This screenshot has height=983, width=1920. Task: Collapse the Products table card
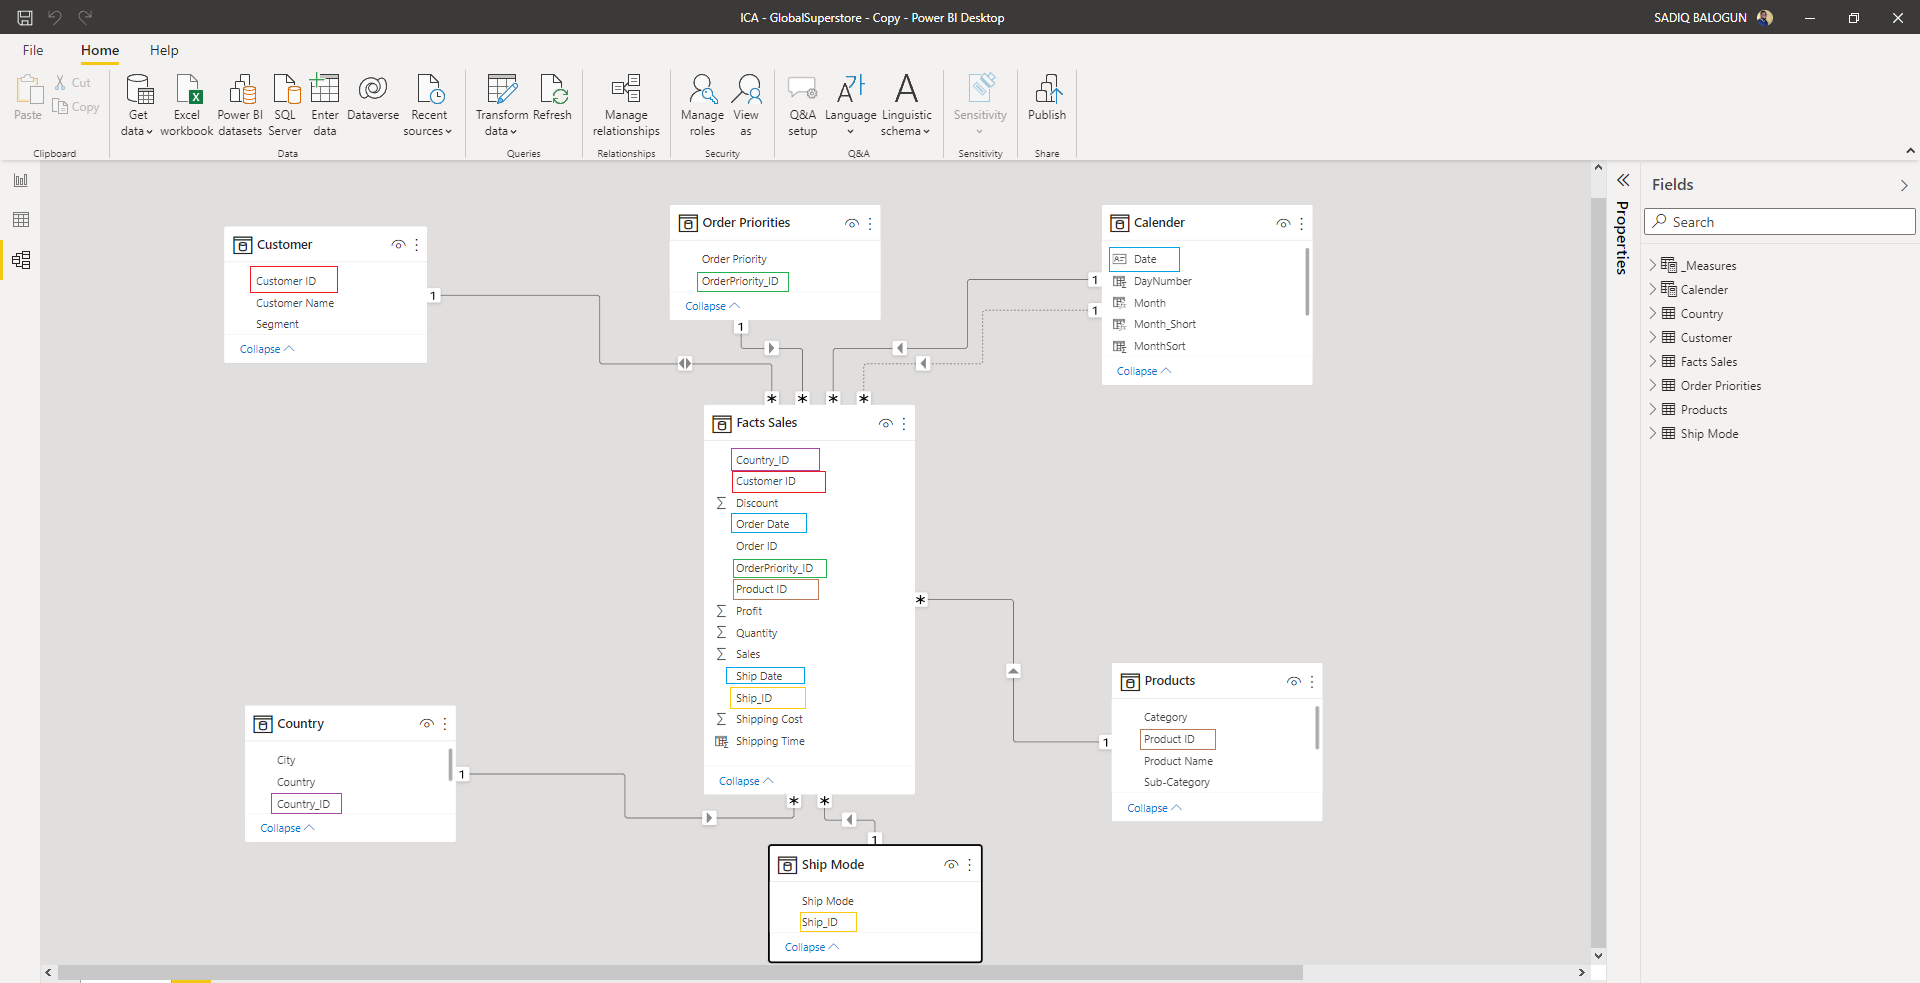click(1154, 808)
